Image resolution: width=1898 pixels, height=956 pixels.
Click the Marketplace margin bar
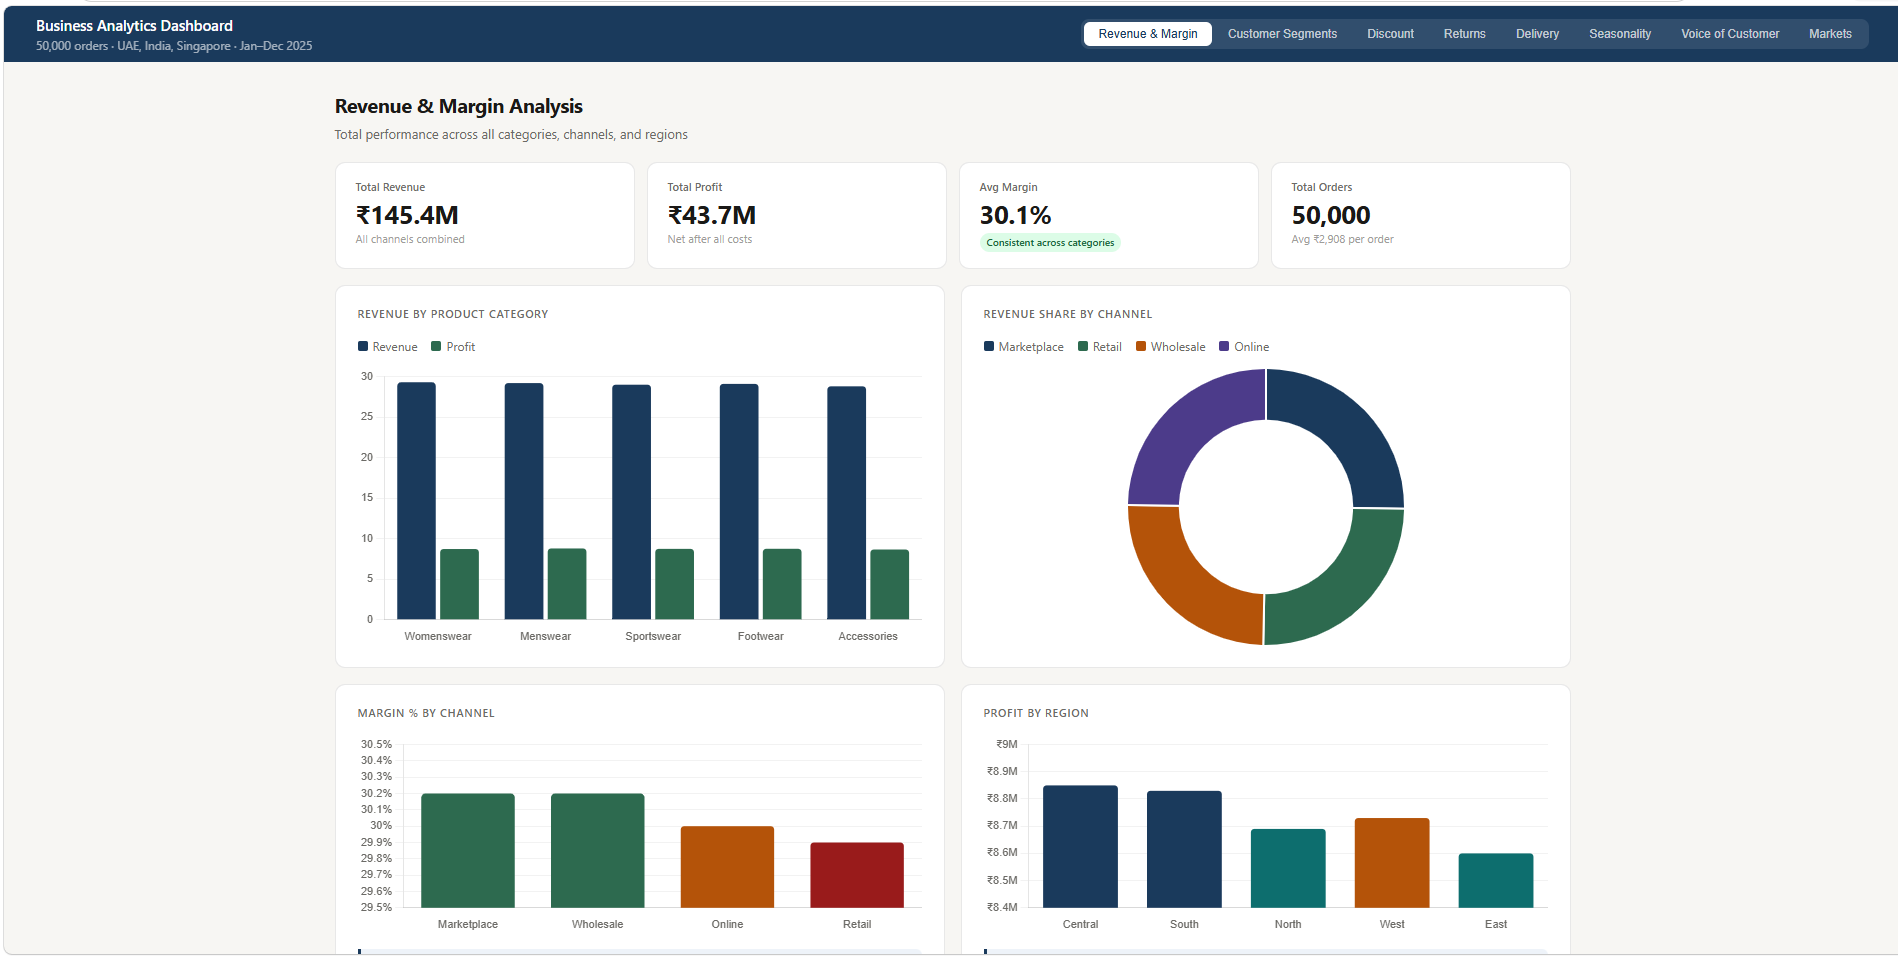coord(468,851)
